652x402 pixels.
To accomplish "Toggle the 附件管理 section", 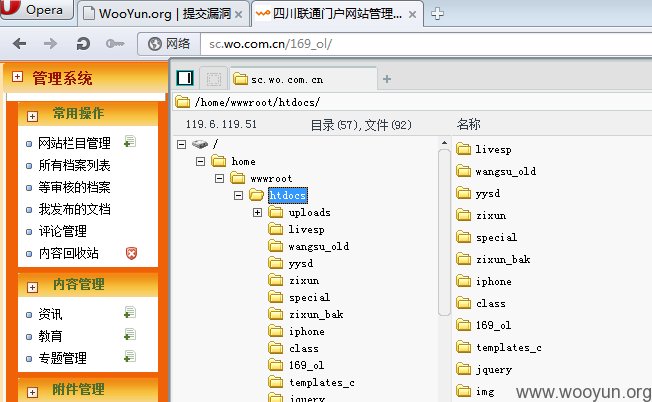I will 32,392.
